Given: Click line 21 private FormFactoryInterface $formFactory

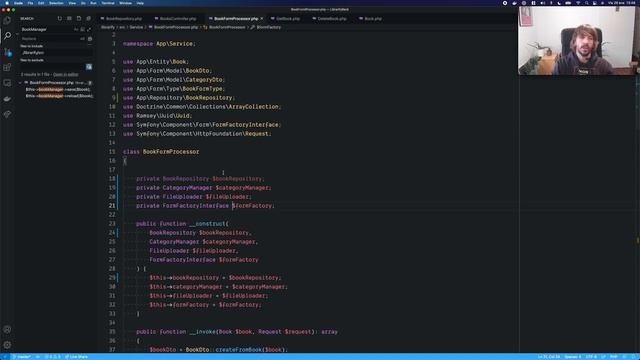Looking at the screenshot, I should pos(205,206).
